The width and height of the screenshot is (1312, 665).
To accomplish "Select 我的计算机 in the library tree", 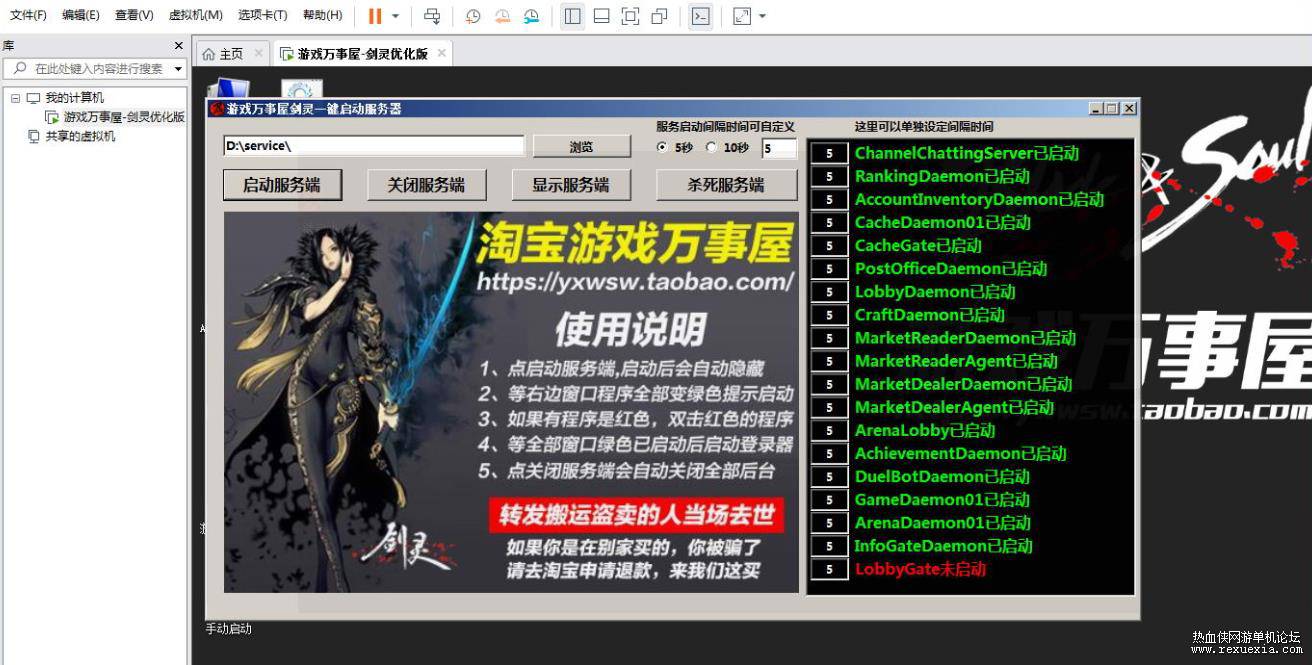I will coord(74,98).
